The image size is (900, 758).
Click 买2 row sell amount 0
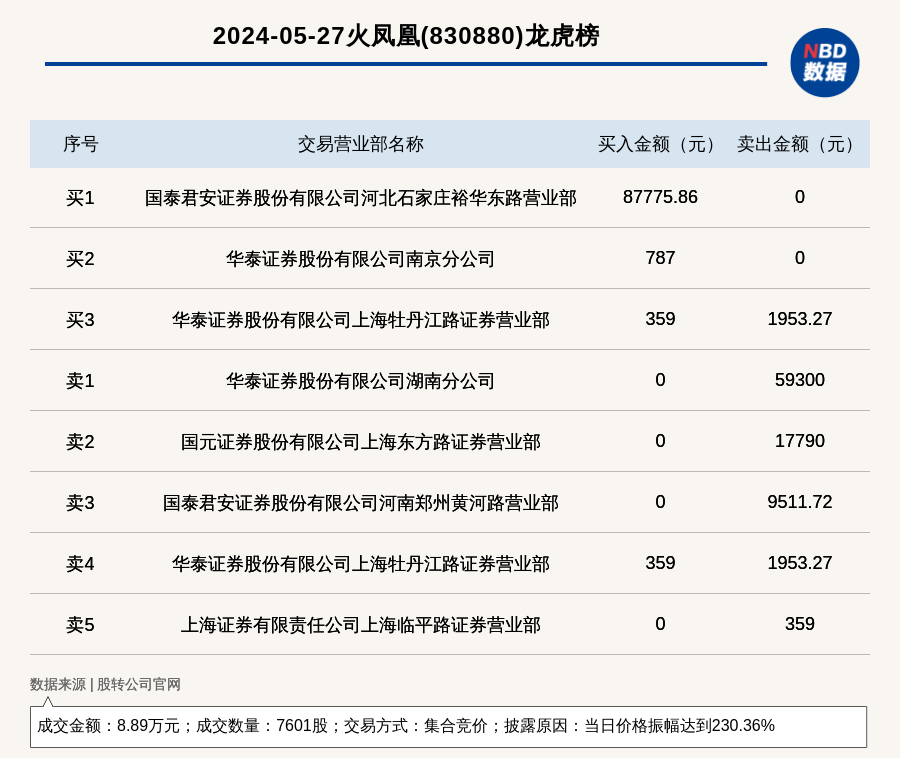coord(800,258)
